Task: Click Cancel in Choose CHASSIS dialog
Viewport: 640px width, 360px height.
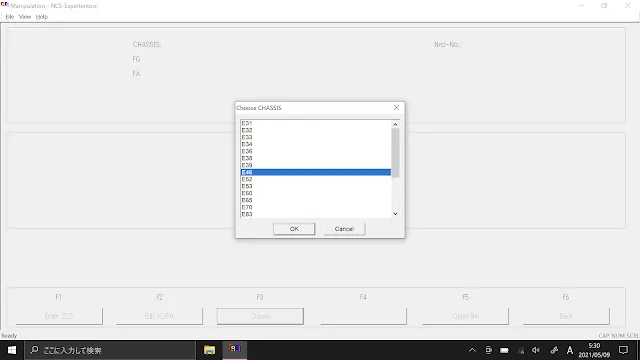Action: (344, 229)
